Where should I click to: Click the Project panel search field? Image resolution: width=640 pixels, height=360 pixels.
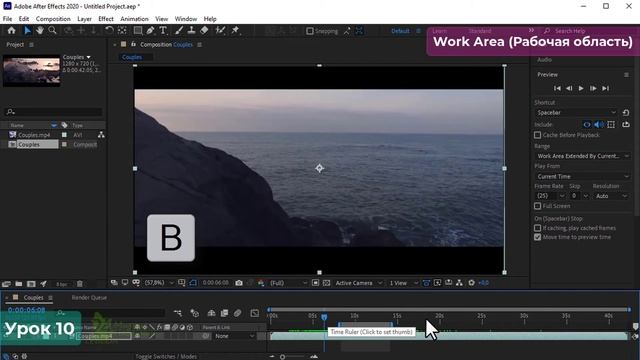(54, 111)
